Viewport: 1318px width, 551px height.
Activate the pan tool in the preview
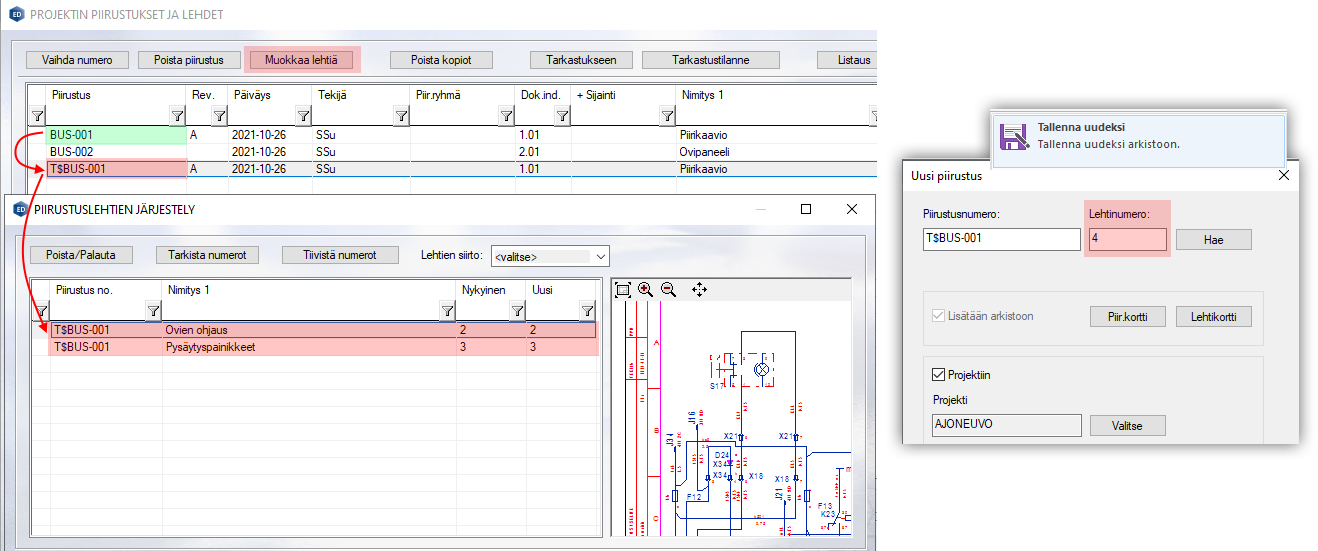pyautogui.click(x=699, y=289)
